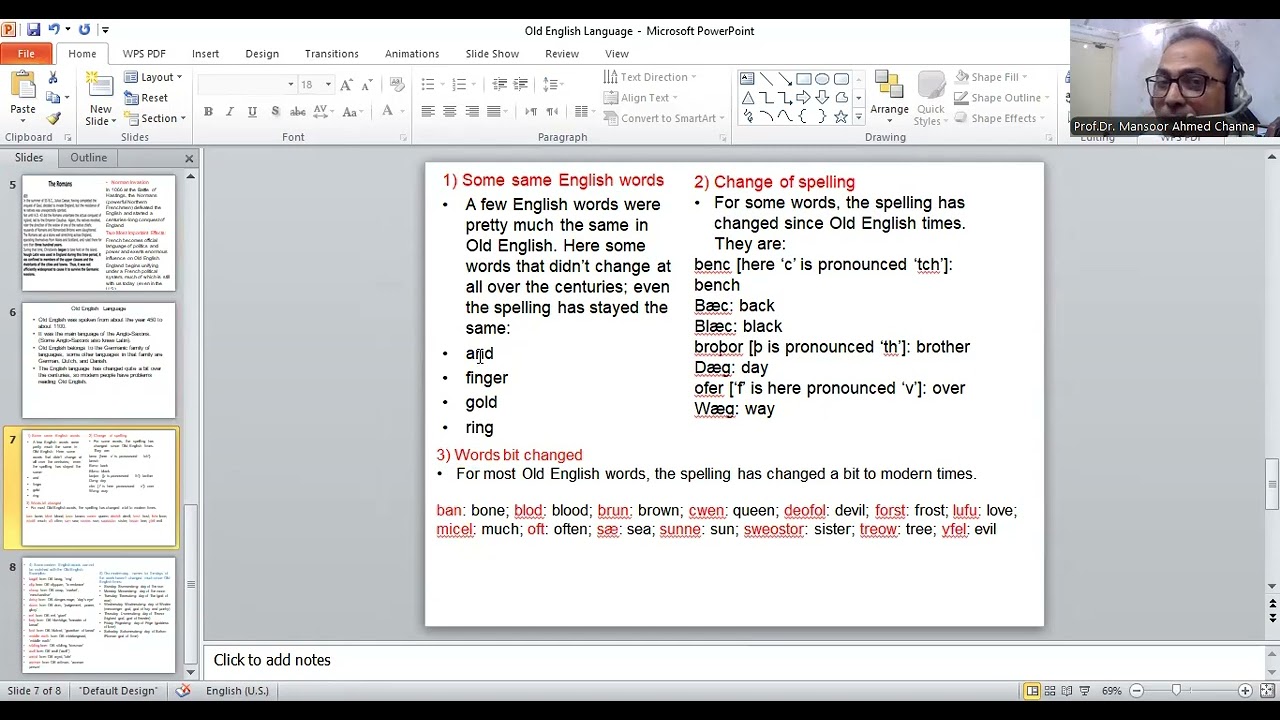Toggle Strikethrough formatting

(x=296, y=112)
